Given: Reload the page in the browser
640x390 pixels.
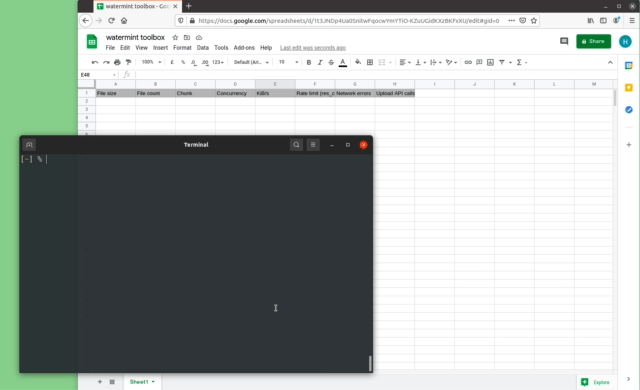Looking at the screenshot, I should (x=111, y=20).
